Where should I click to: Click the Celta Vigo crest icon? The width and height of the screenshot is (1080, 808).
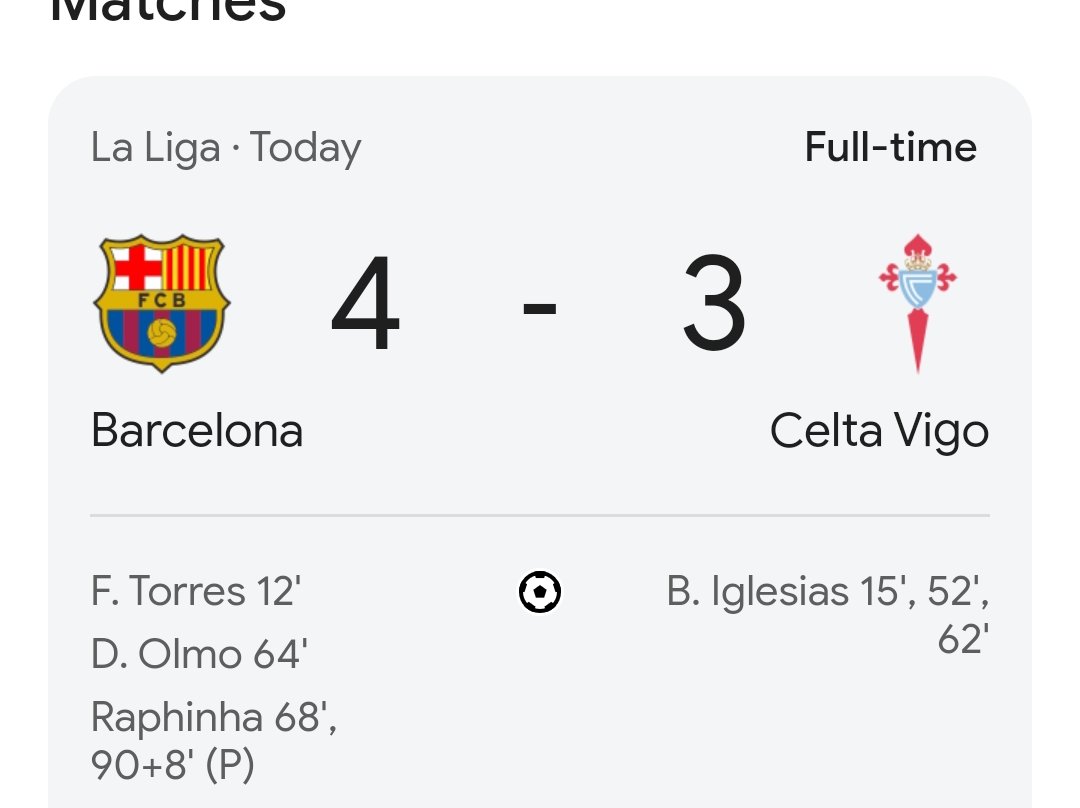point(917,303)
